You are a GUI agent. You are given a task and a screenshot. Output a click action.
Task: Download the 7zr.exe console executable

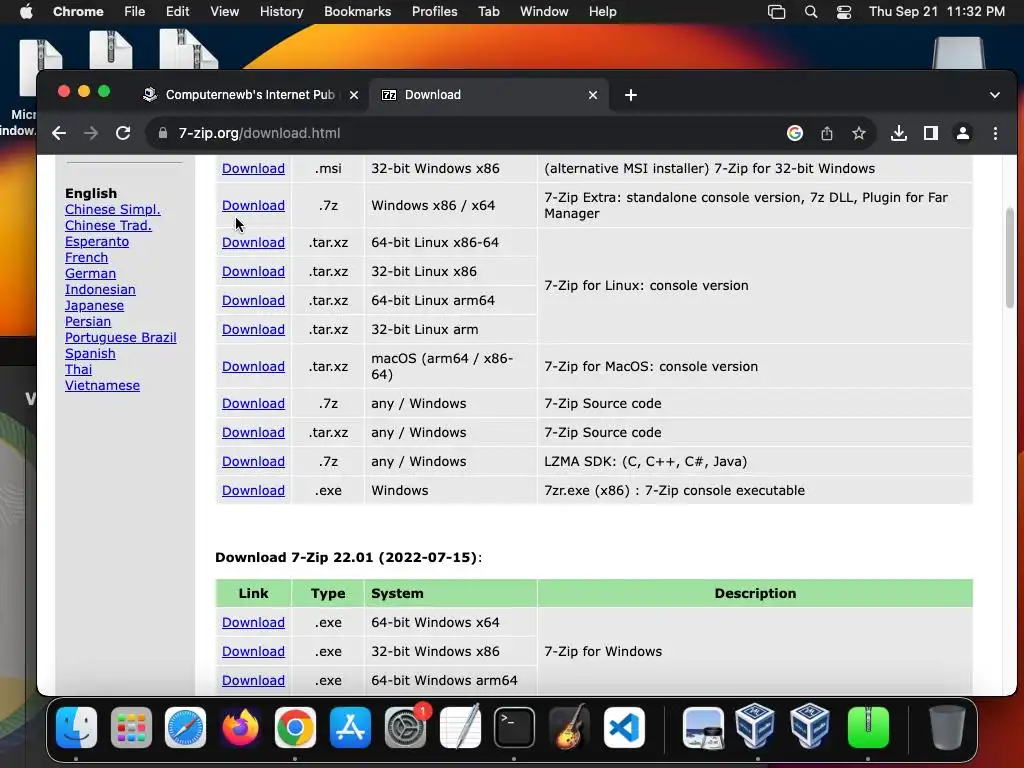click(253, 490)
